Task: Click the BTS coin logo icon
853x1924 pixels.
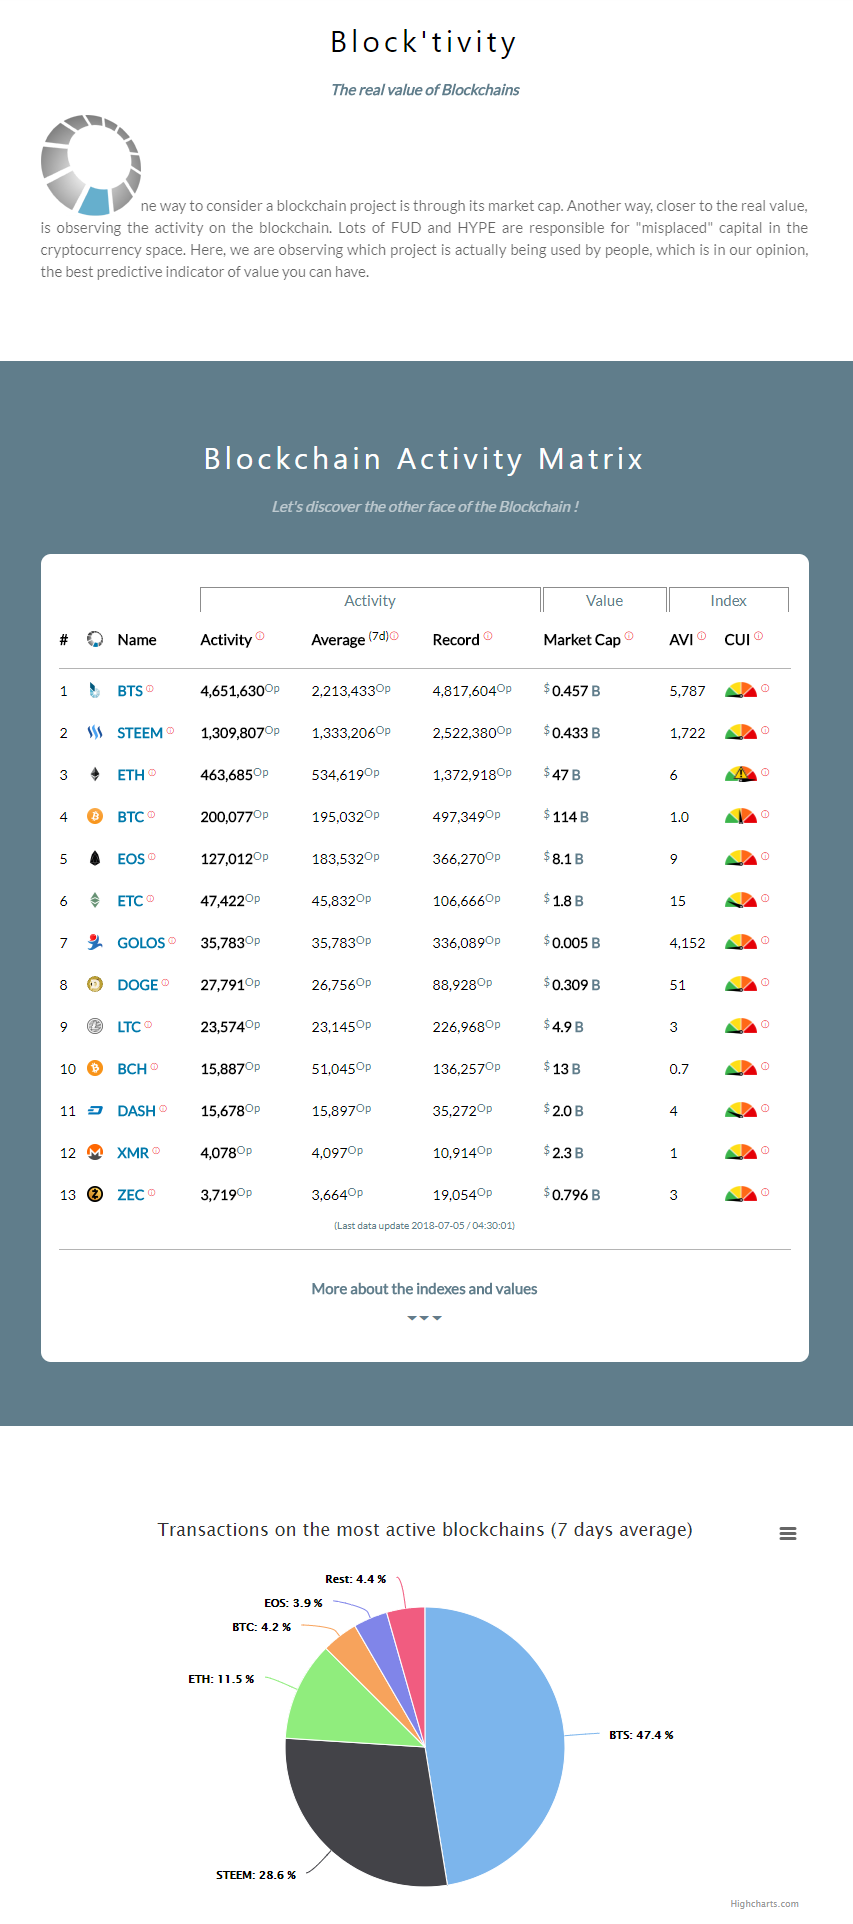Action: pos(95,691)
